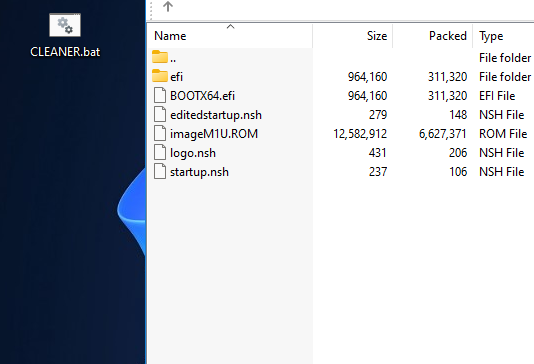
Task: Click 'File folder' type in the efi row
Action: click(505, 77)
